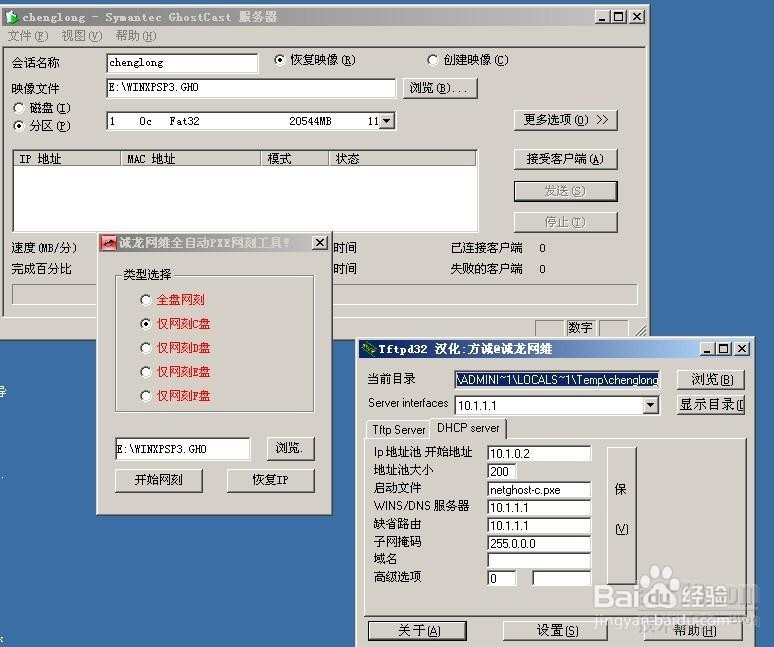Screen dimensions: 774x647
Task: Click the GhostCast window resize grip
Action: point(640,330)
